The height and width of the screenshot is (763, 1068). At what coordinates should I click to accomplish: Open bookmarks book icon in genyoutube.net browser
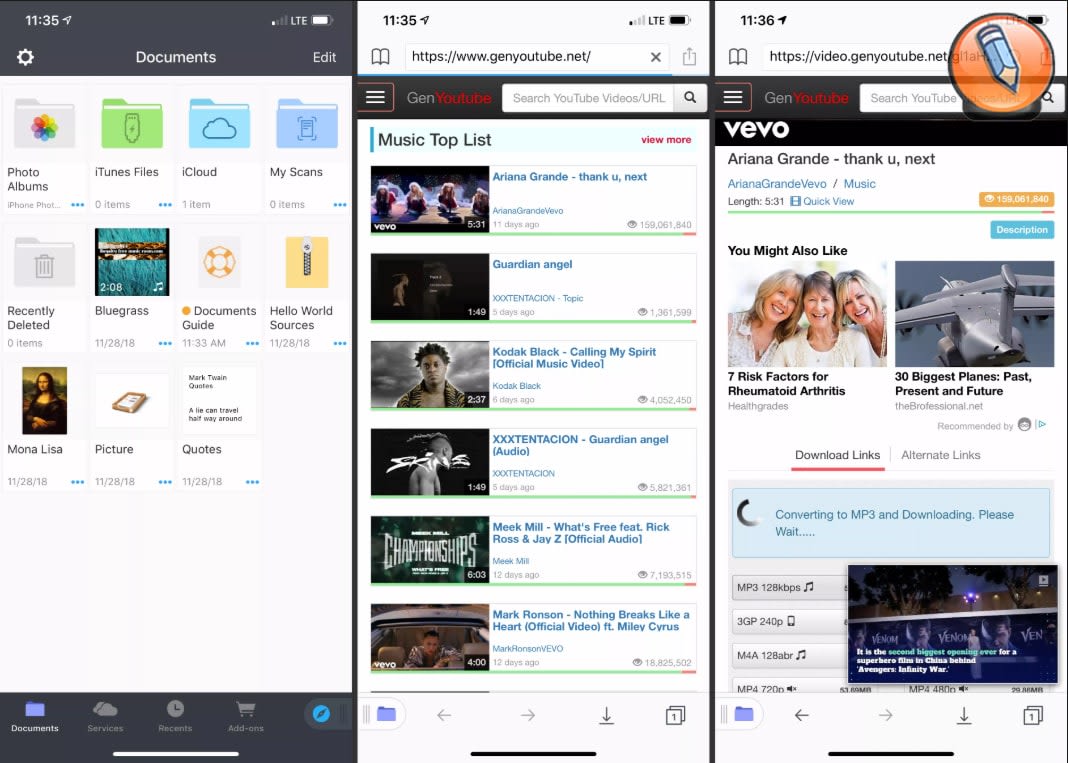[x=380, y=57]
